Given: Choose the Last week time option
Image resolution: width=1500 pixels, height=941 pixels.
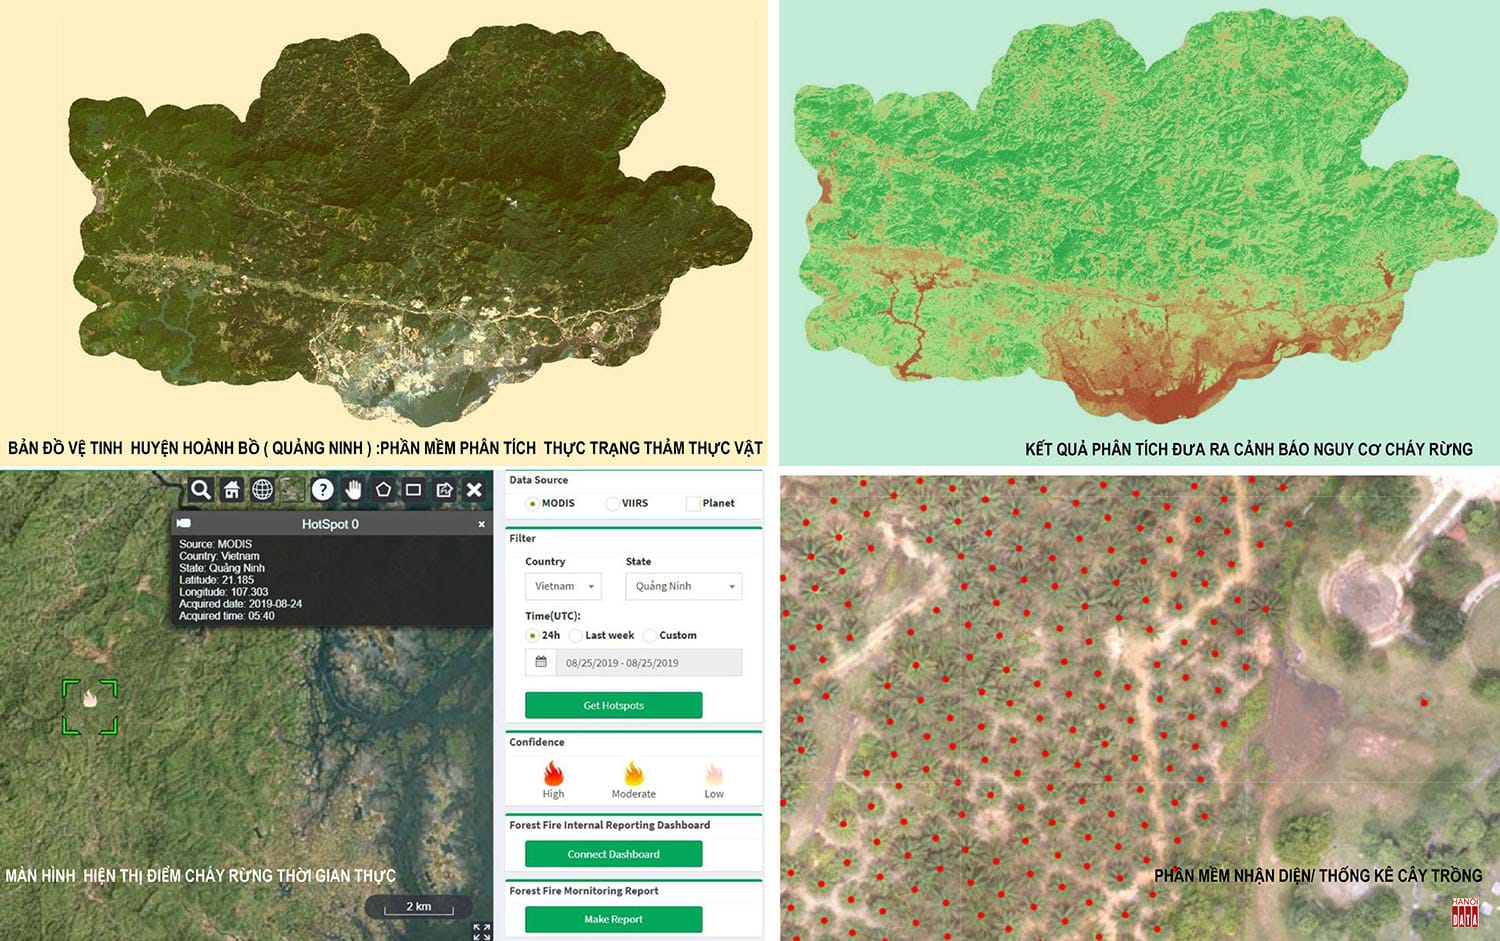Looking at the screenshot, I should click(576, 636).
